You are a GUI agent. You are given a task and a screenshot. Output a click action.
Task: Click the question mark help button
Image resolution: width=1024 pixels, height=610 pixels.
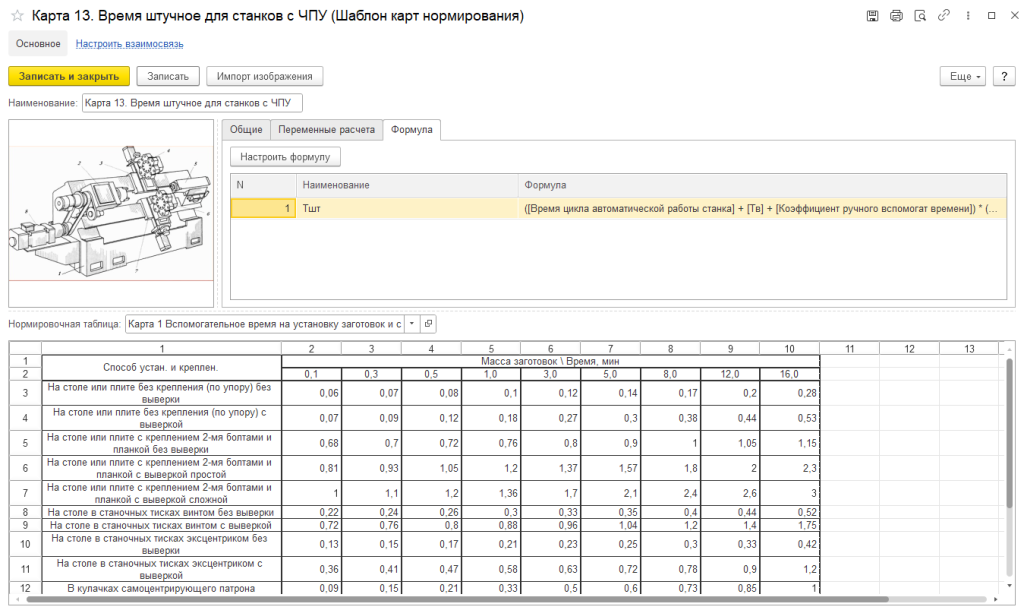click(x=1003, y=76)
